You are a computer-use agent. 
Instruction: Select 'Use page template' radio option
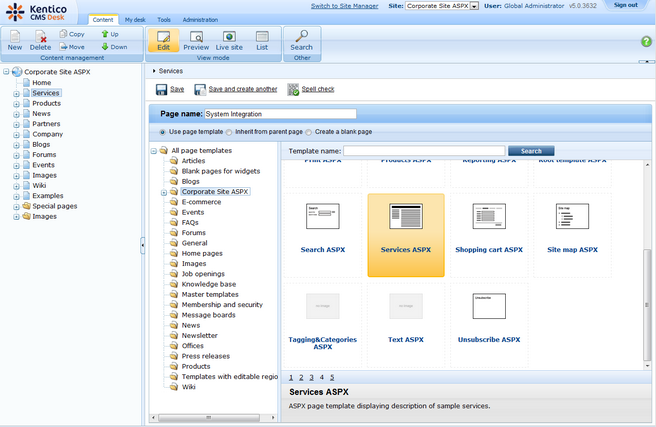click(x=163, y=132)
